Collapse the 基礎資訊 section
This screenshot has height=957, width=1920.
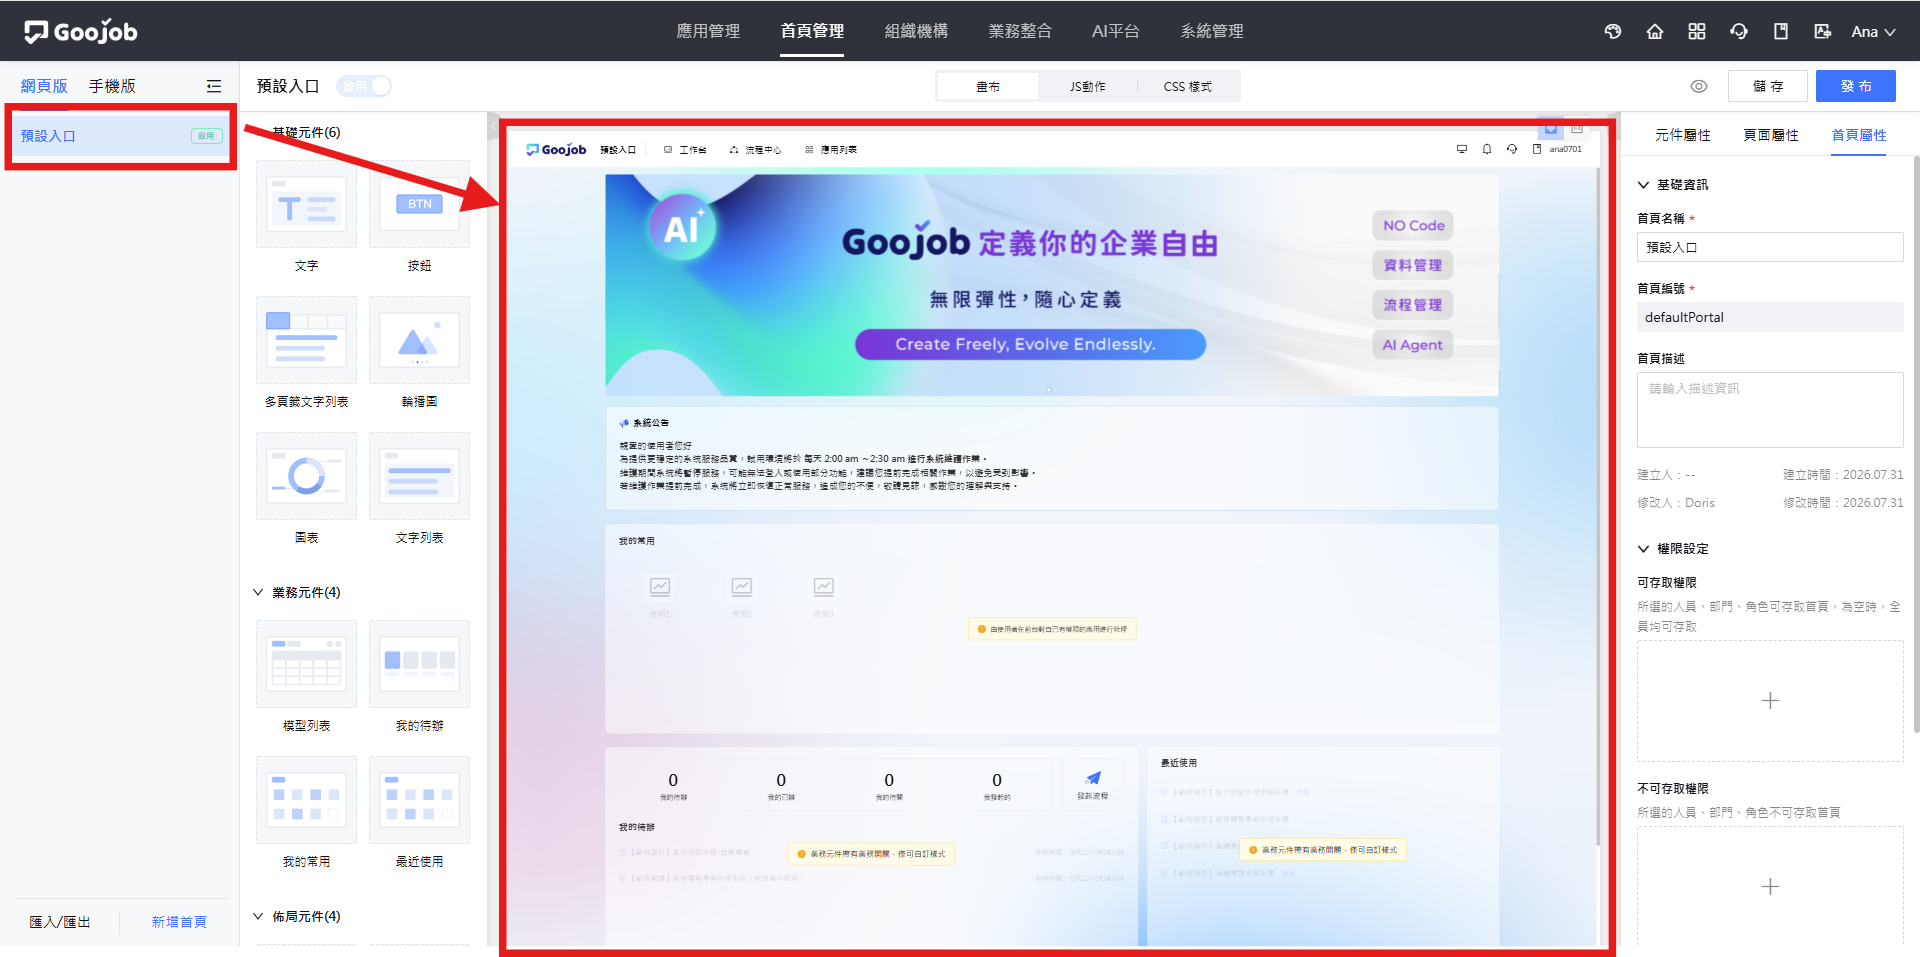point(1643,185)
